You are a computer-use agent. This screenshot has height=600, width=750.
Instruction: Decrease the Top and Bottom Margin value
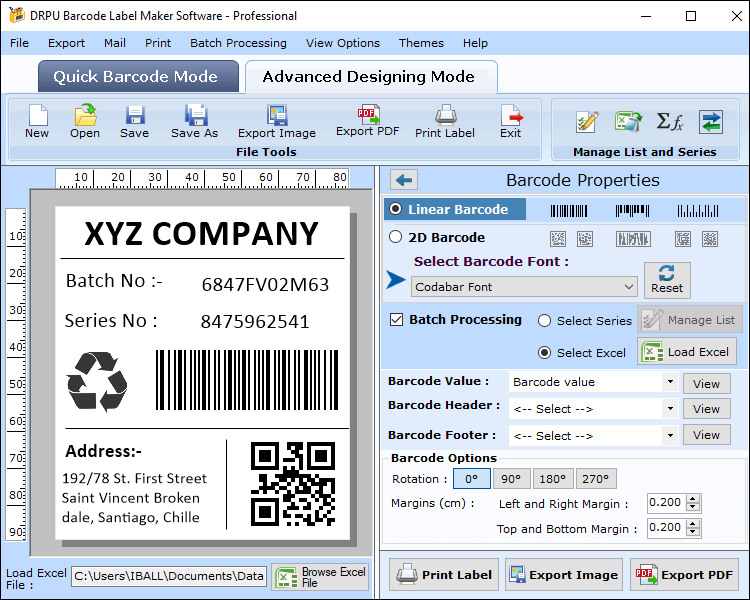[693, 532]
